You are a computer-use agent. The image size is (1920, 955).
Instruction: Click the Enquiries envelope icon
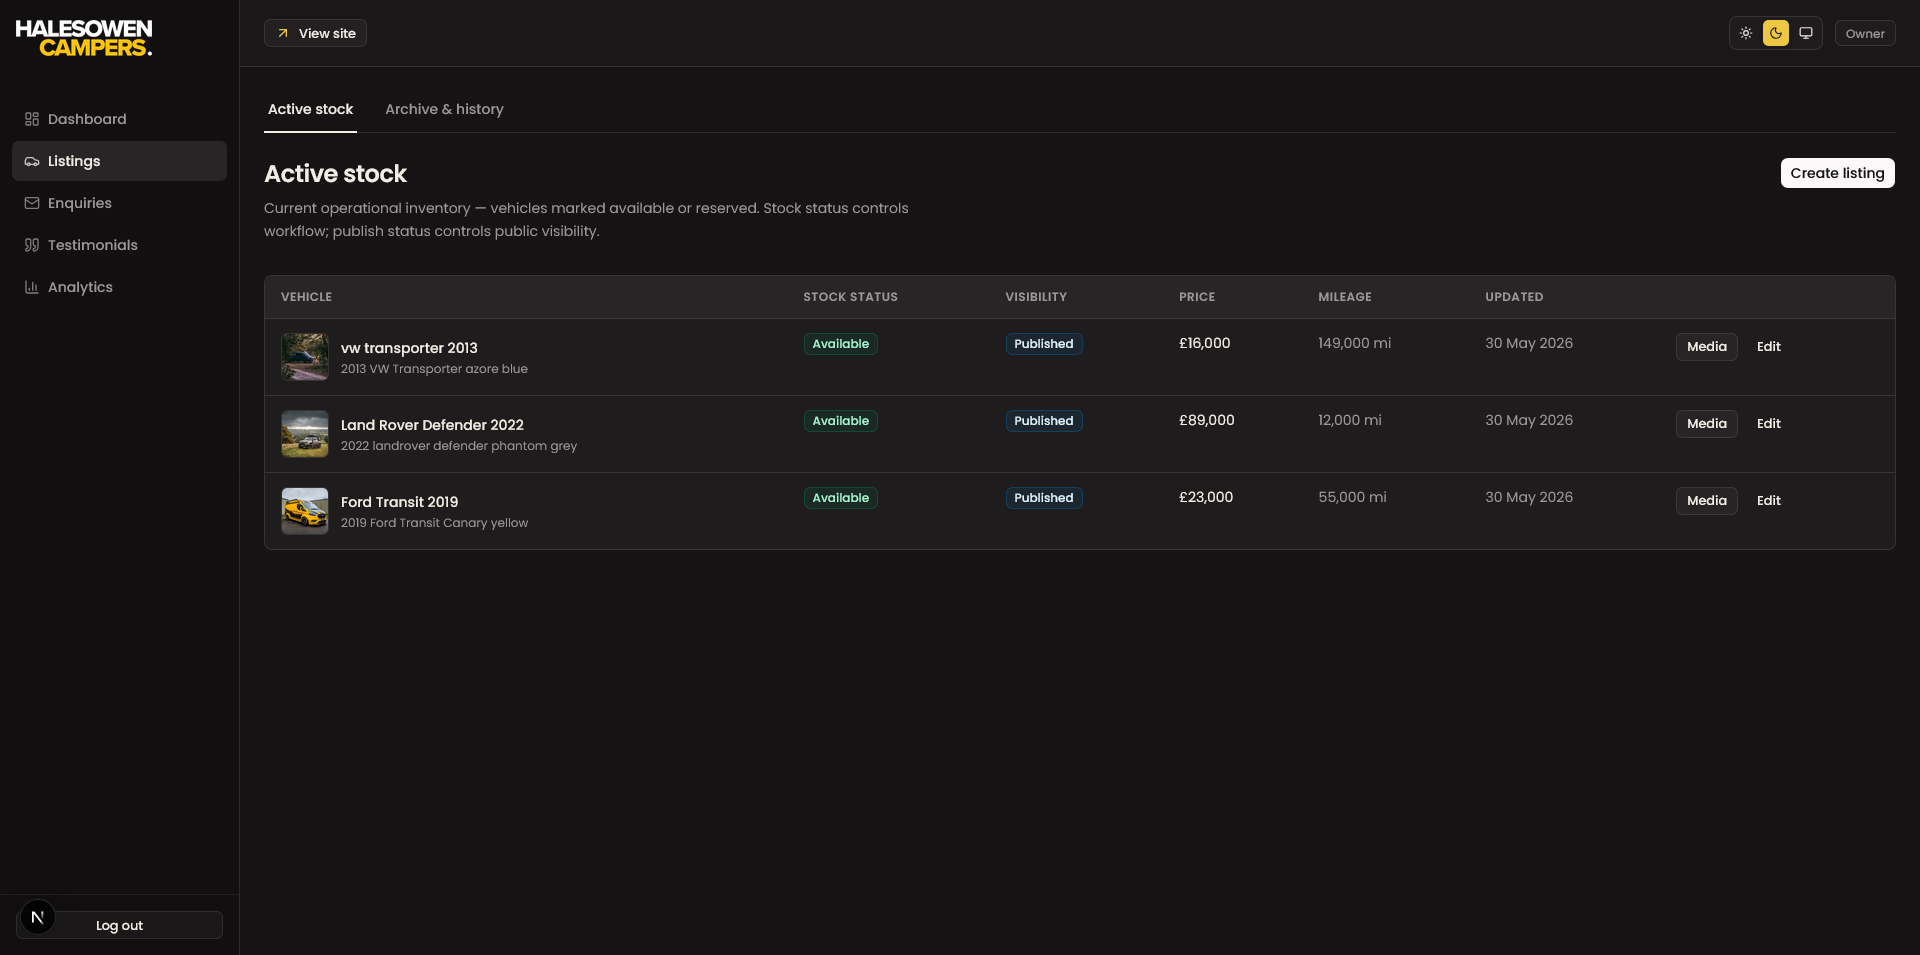pos(32,203)
